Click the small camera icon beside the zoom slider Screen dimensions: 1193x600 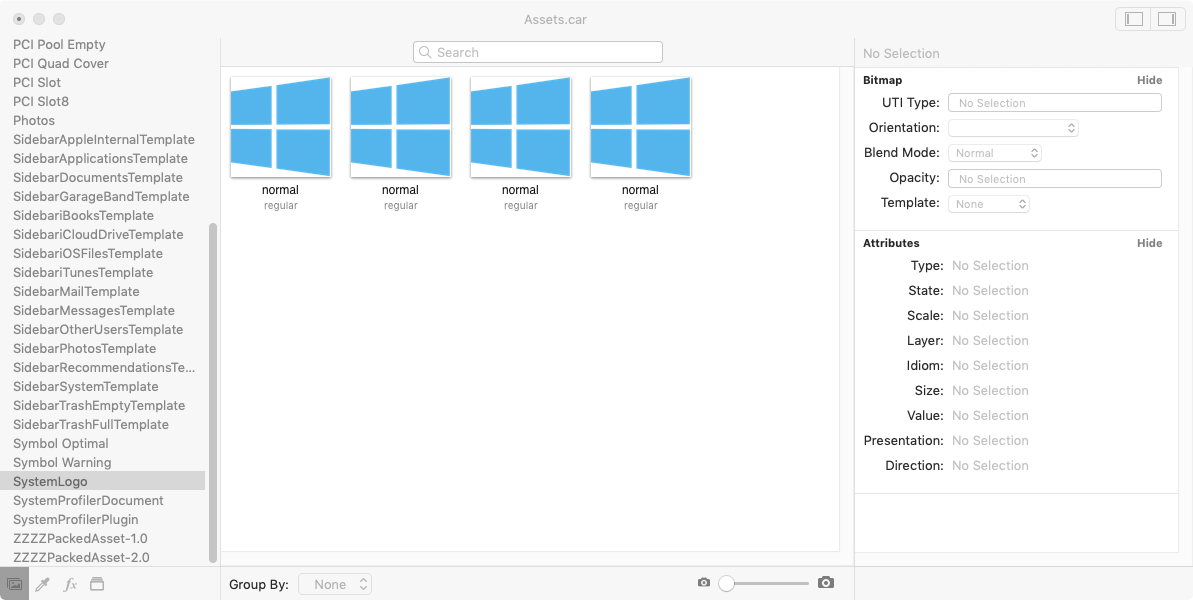tap(704, 583)
